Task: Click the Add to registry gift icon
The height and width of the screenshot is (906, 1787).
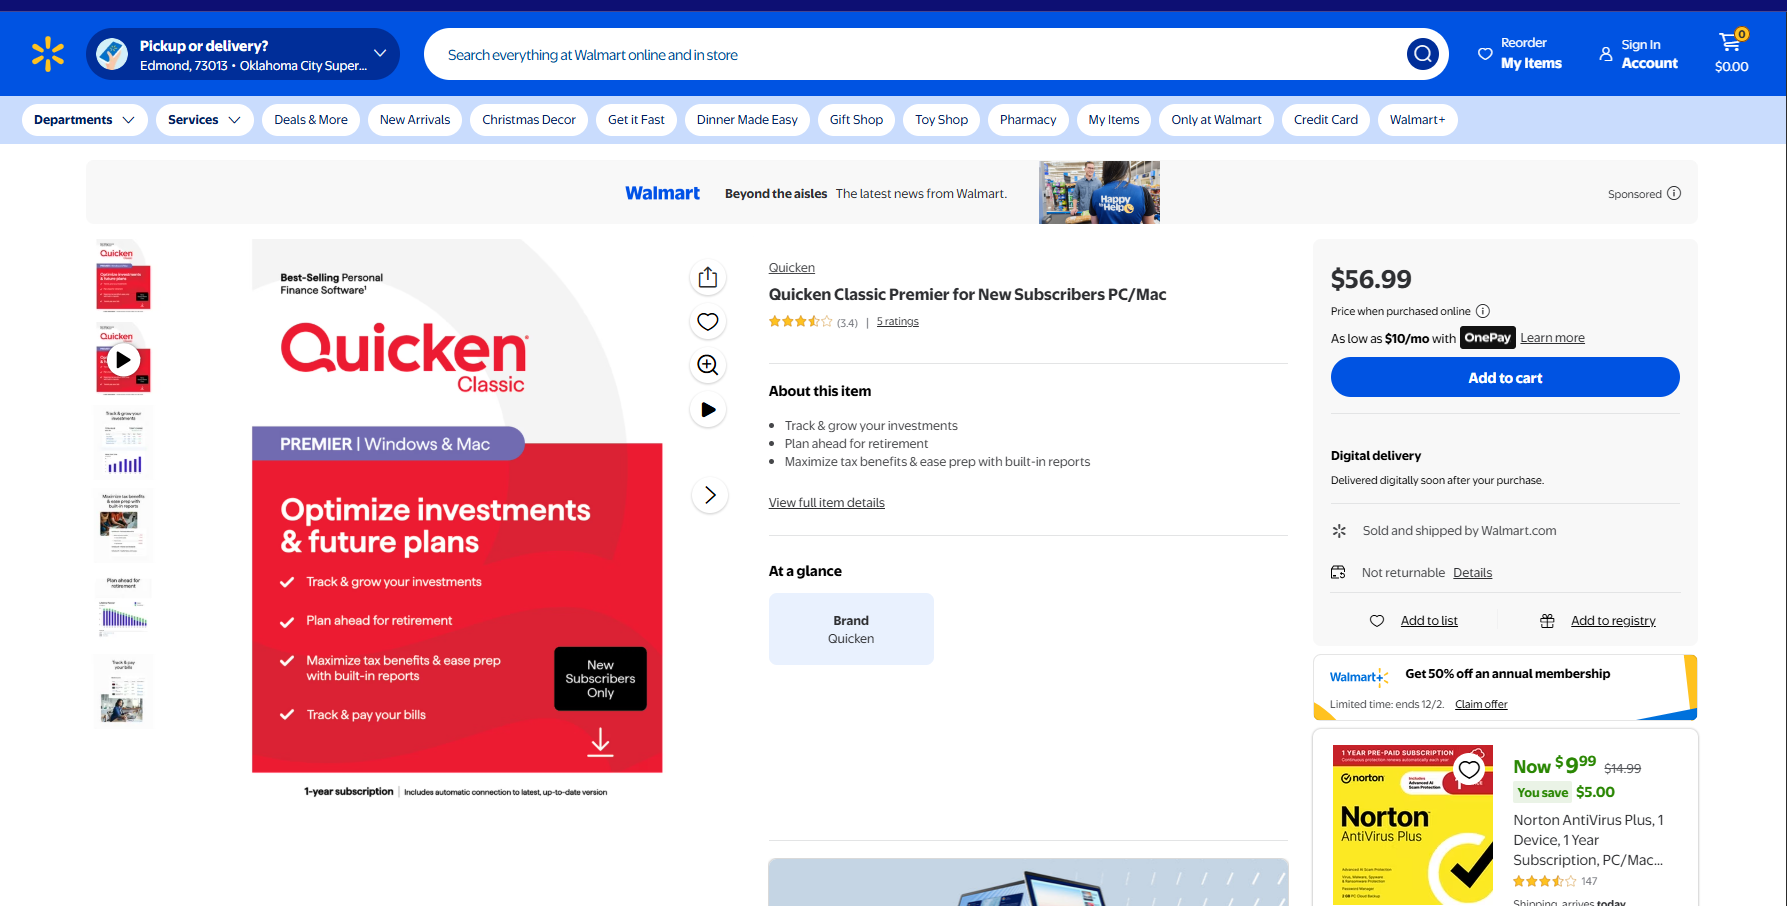Action: pyautogui.click(x=1547, y=621)
